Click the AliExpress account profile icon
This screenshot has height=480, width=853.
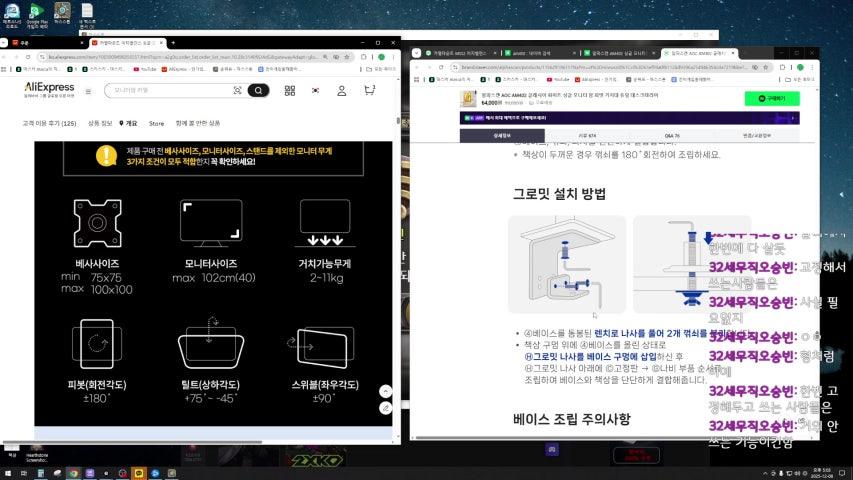tap(342, 90)
